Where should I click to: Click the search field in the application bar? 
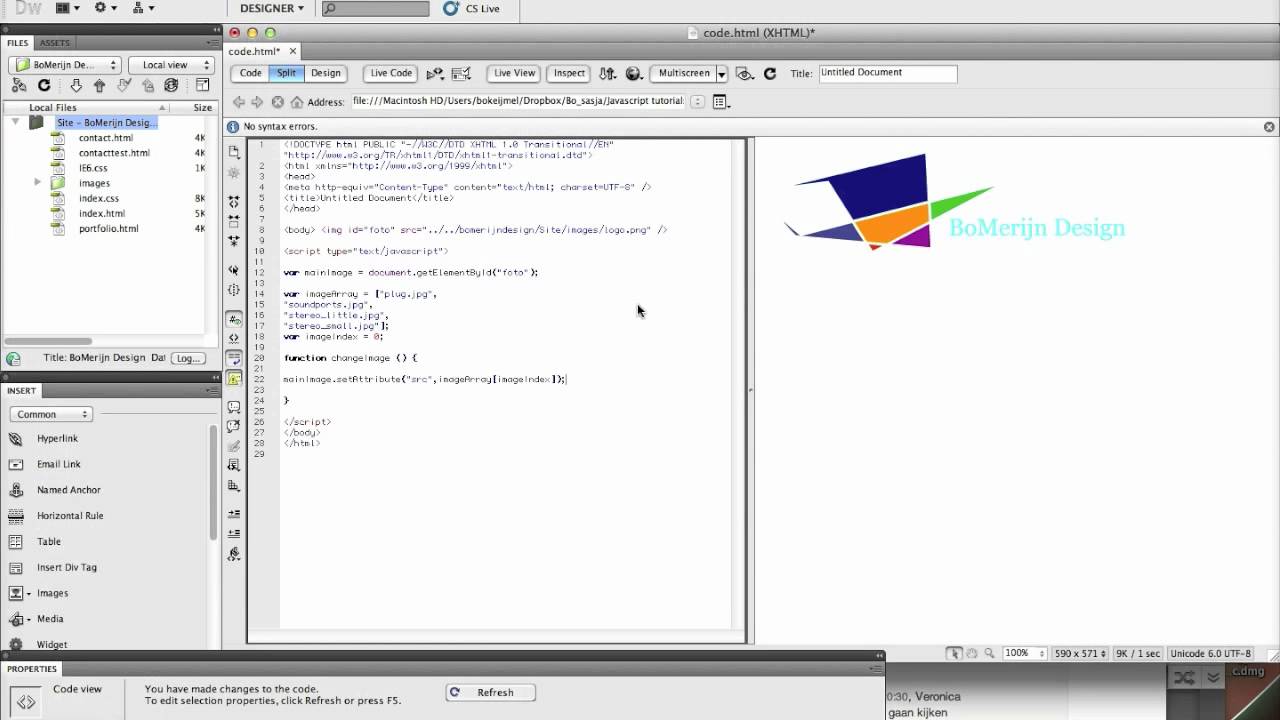[376, 8]
